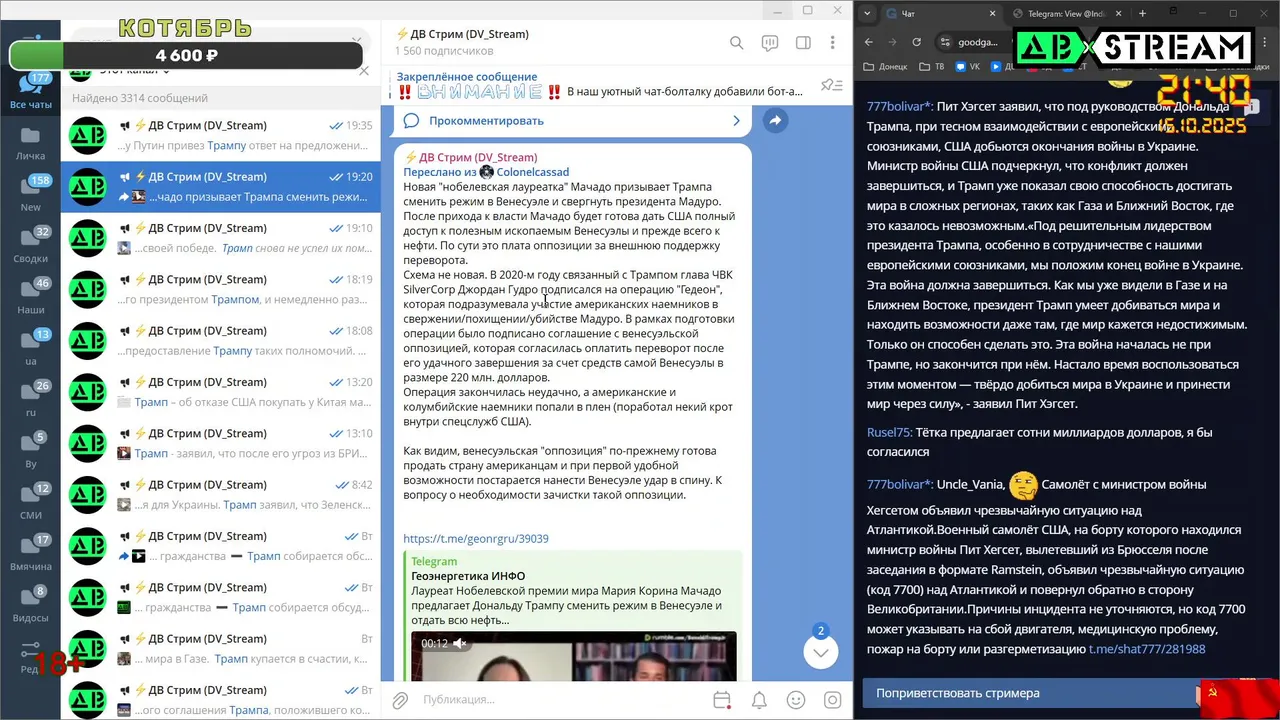1280x720 pixels.
Task: Open the VK bookmark
Action: click(x=967, y=67)
